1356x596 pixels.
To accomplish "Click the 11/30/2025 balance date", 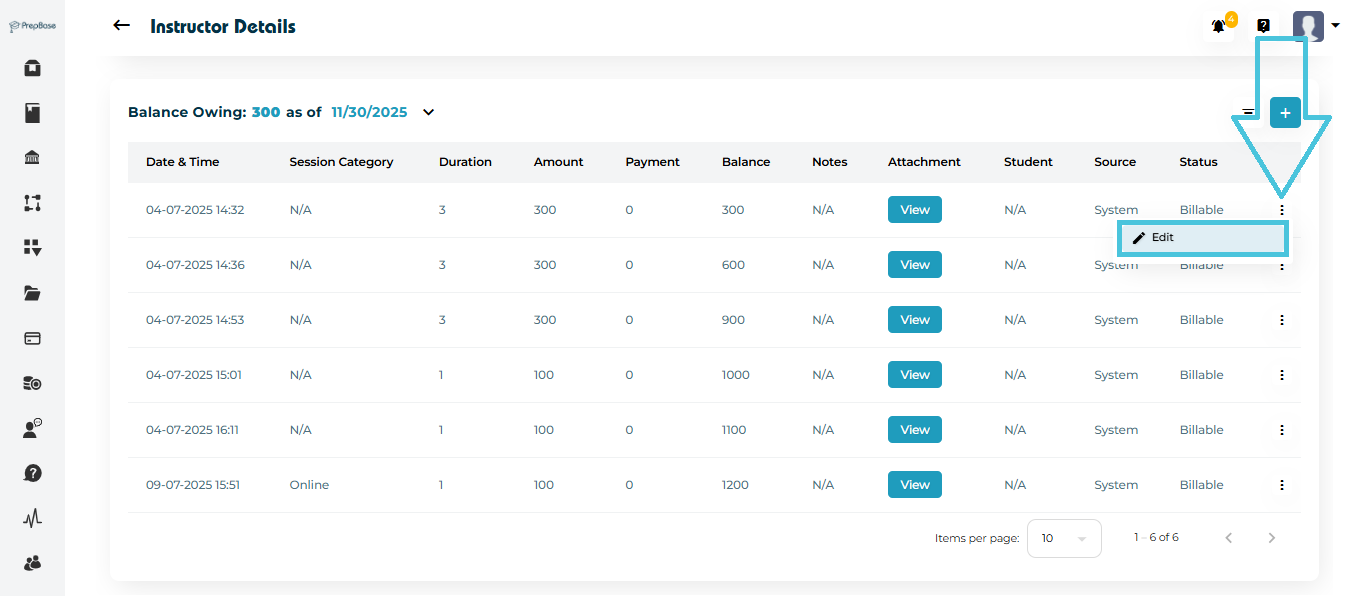I will pyautogui.click(x=369, y=112).
